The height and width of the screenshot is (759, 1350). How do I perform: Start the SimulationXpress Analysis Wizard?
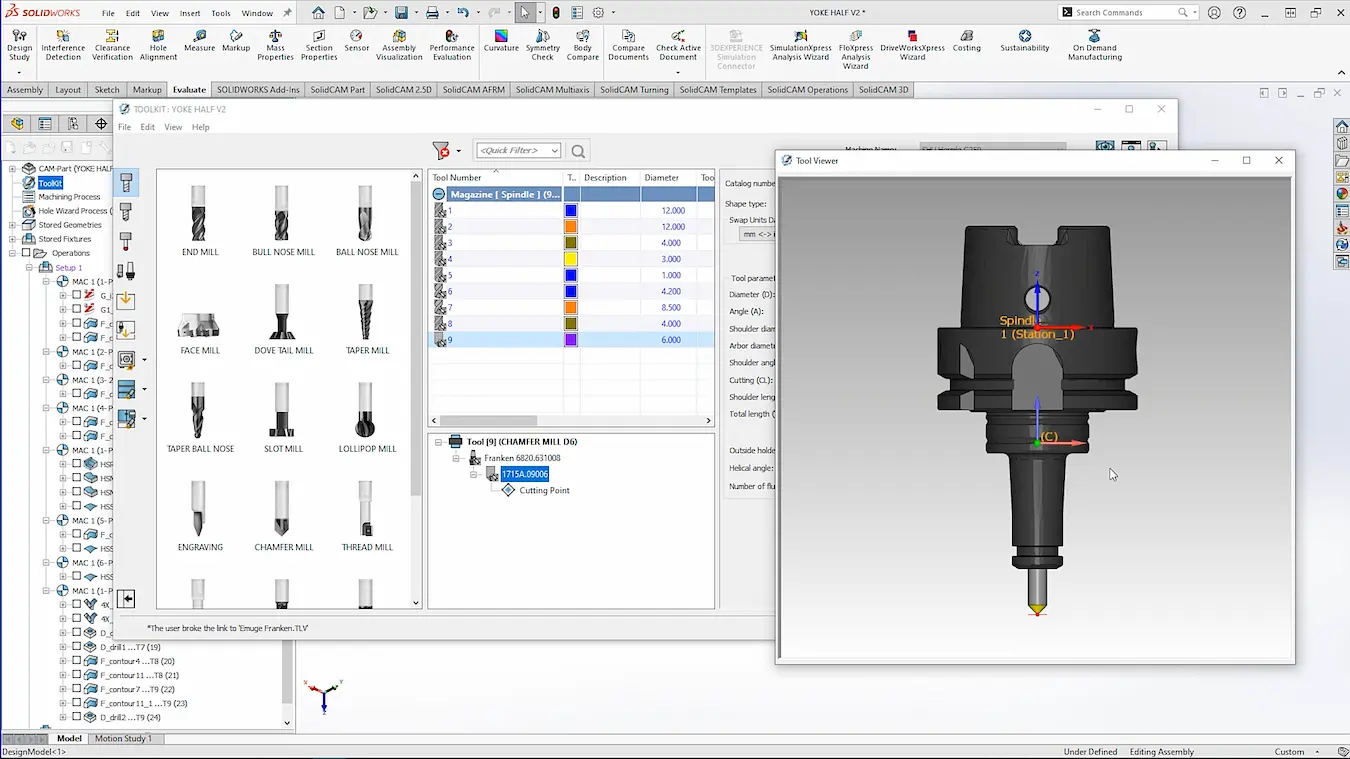tap(800, 46)
